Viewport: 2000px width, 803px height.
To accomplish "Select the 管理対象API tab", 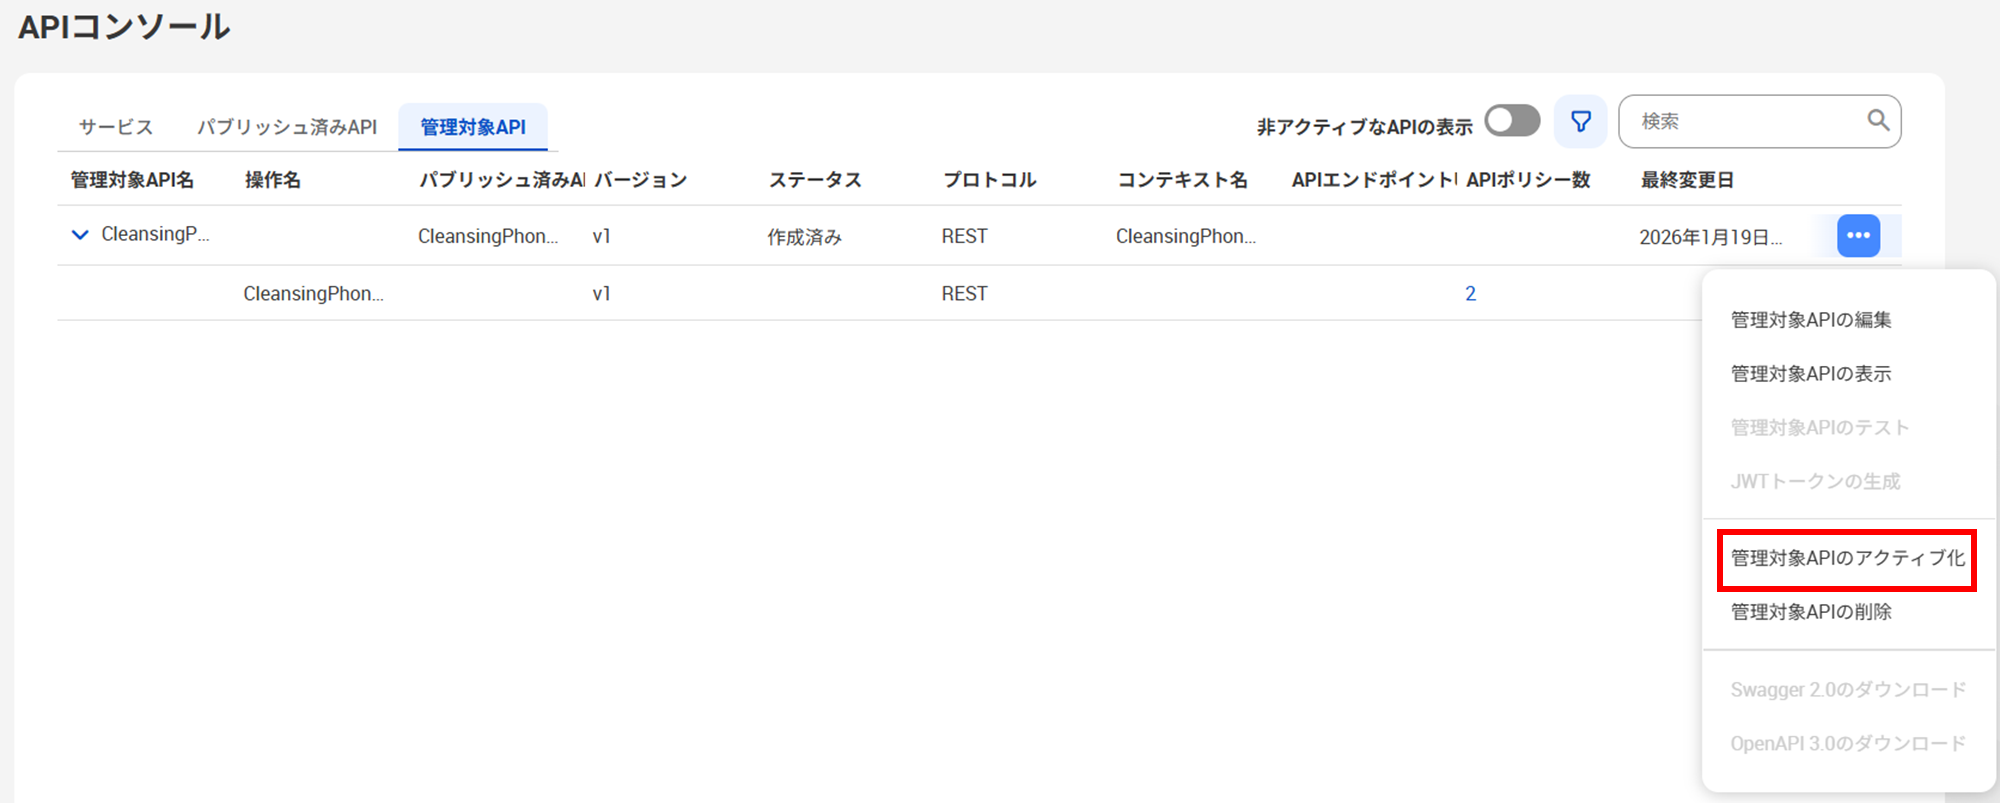I will (x=473, y=127).
